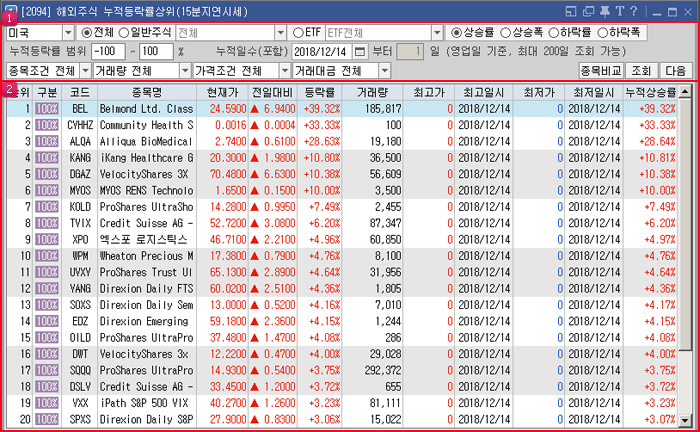Select the Belmond Ltd. Class row name
700x432 pixels.
click(x=146, y=109)
